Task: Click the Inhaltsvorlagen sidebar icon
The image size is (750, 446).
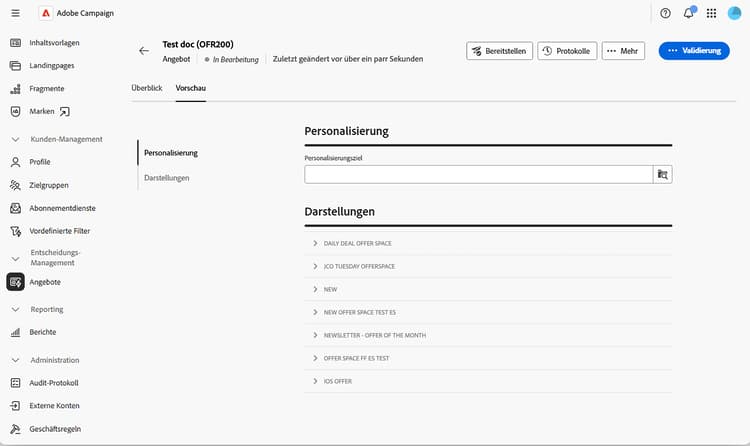Action: (15, 43)
